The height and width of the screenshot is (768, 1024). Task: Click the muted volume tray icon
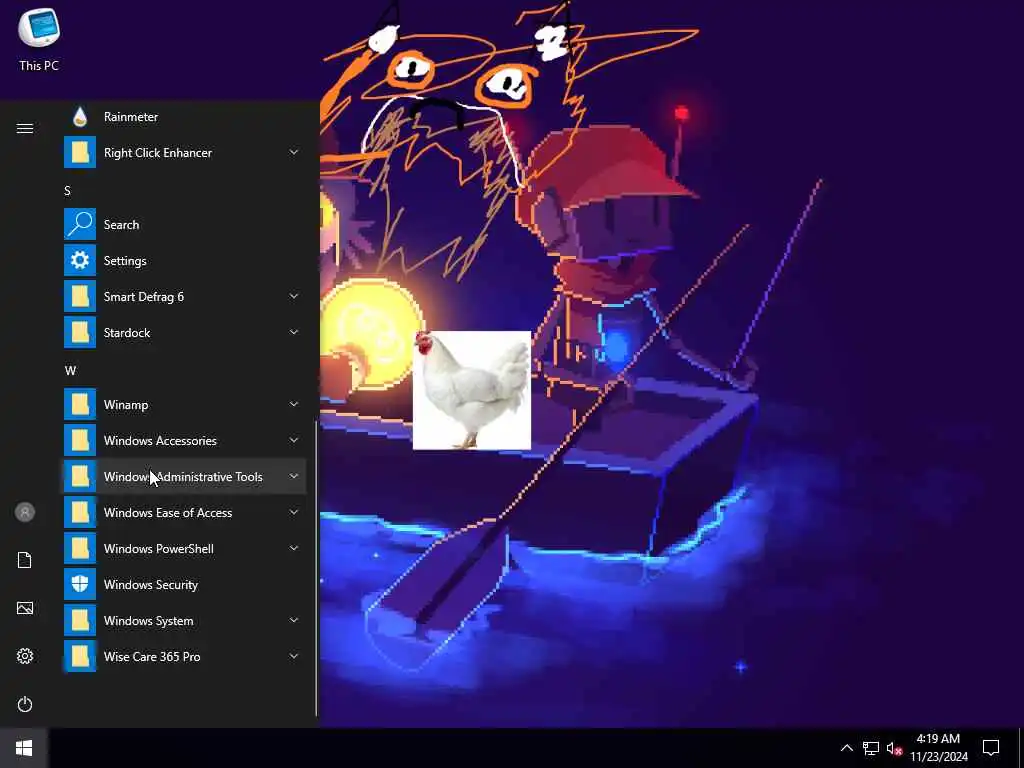click(x=894, y=748)
